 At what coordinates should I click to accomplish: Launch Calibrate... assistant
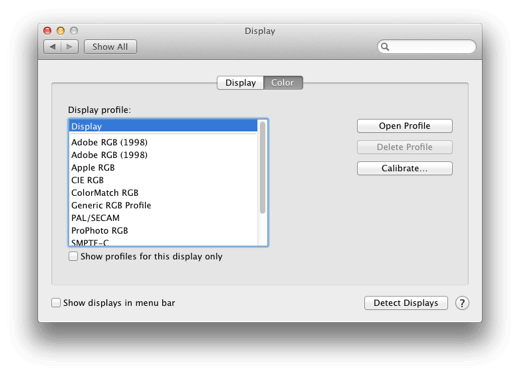pos(405,168)
